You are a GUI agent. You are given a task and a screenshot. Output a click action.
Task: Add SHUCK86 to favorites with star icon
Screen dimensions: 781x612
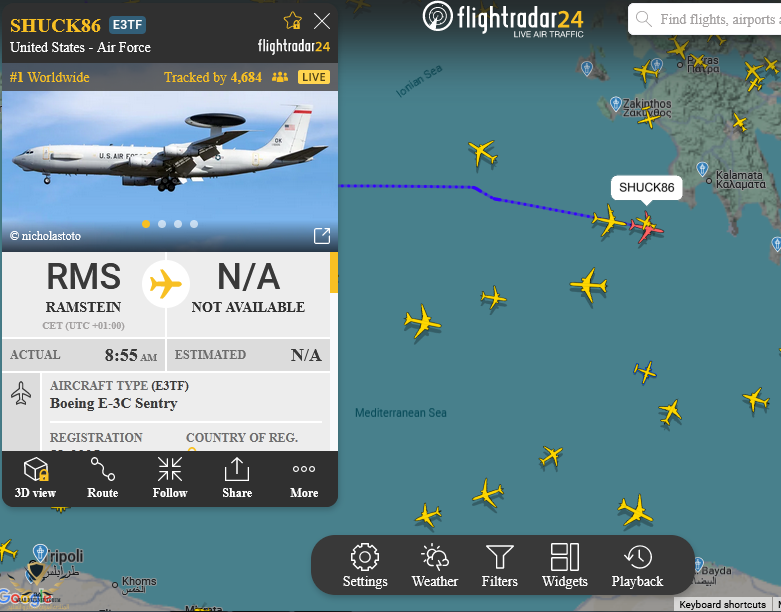click(x=293, y=21)
